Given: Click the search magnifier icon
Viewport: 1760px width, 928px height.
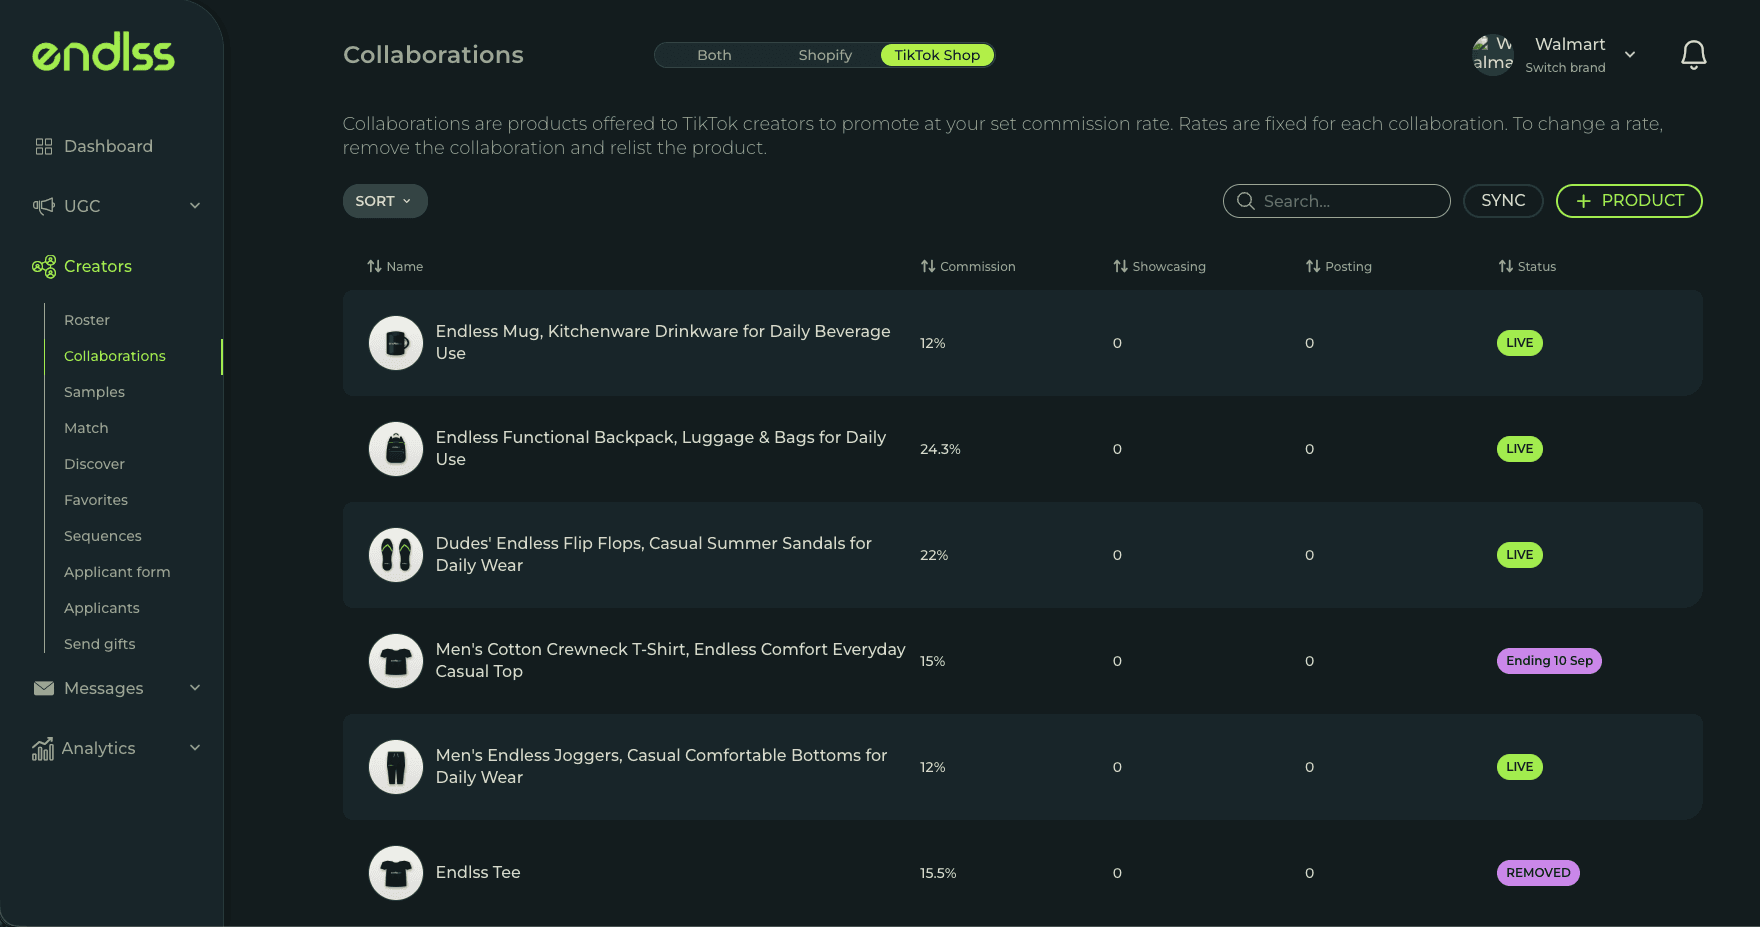Looking at the screenshot, I should (x=1246, y=201).
